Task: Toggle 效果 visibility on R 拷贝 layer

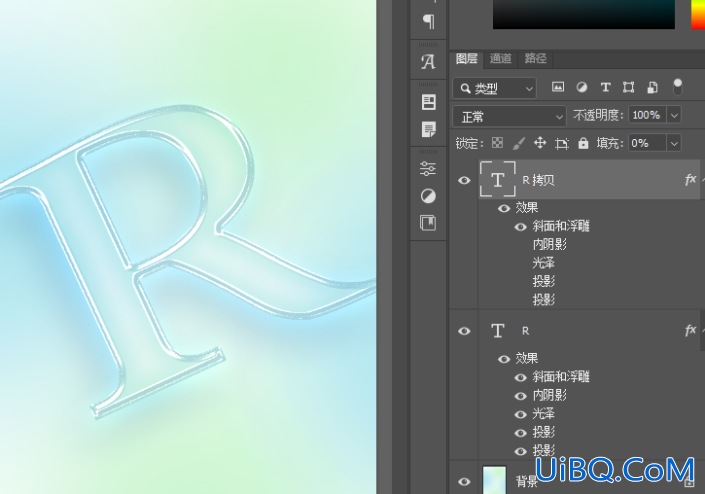Action: 504,208
